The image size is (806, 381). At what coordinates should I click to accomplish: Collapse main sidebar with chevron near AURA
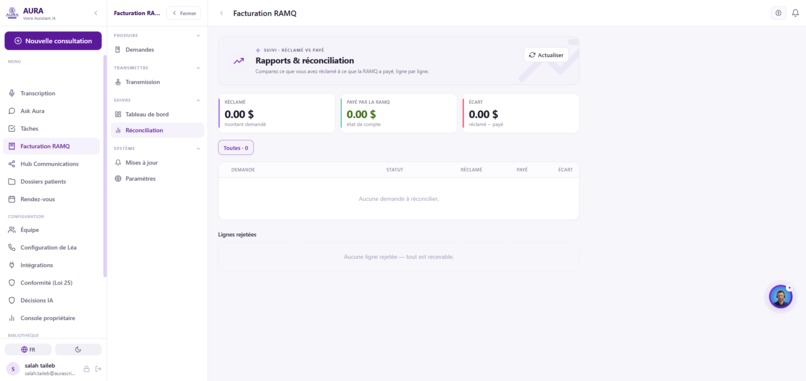(x=96, y=13)
